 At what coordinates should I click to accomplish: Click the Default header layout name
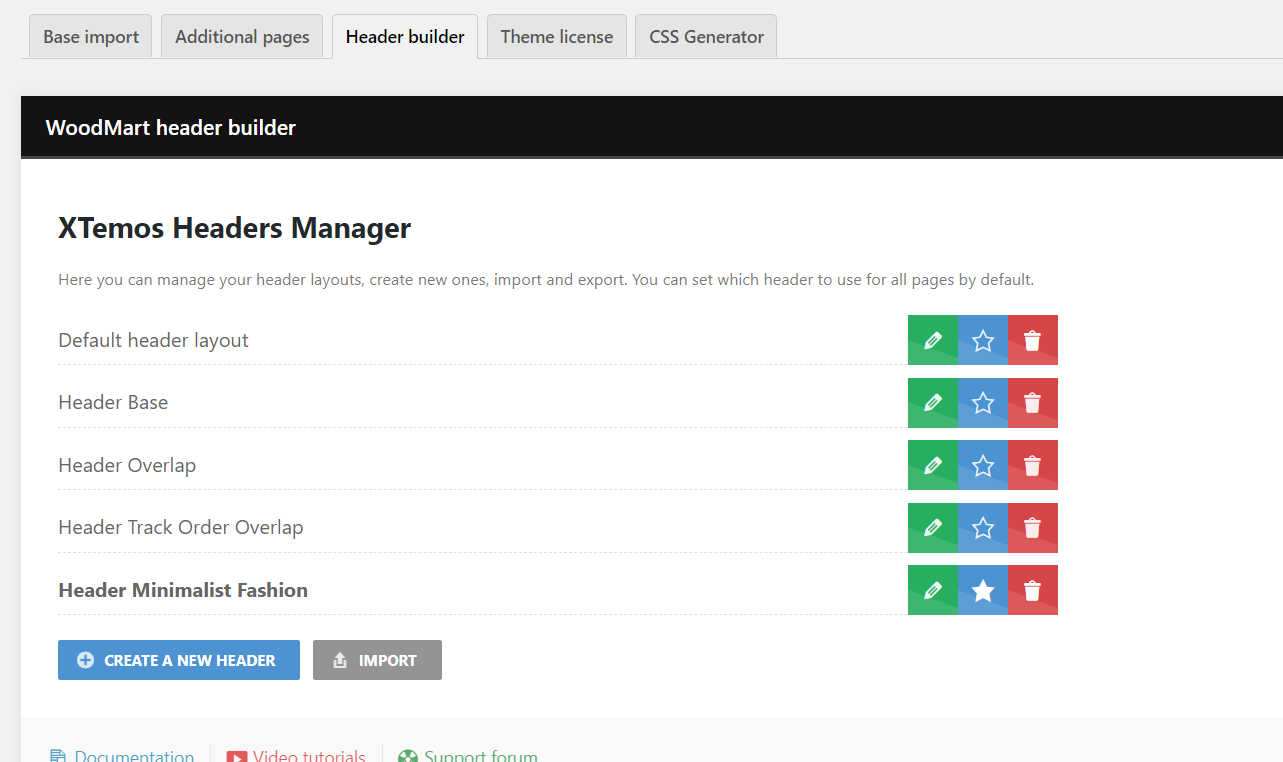click(x=153, y=340)
